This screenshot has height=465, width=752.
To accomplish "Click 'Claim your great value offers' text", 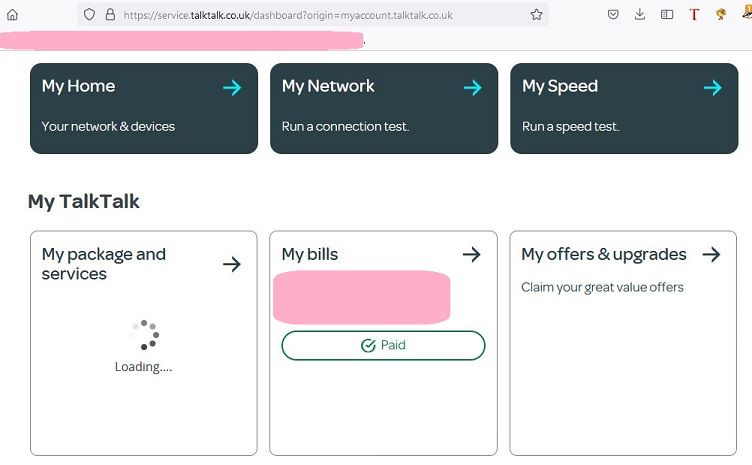I will tap(602, 287).
